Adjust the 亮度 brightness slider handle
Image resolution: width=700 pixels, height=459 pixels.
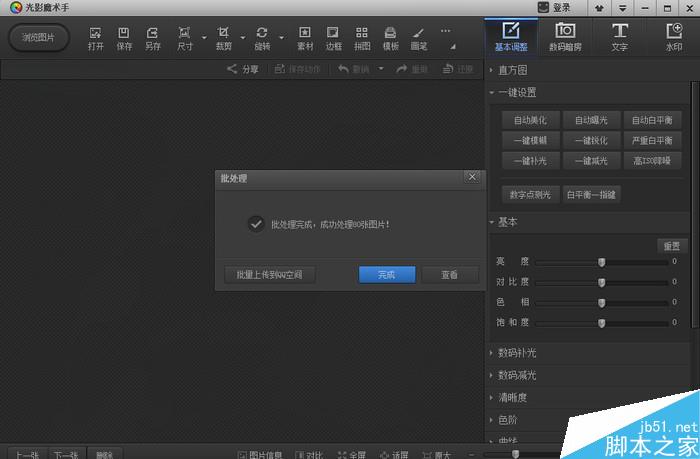tap(602, 262)
